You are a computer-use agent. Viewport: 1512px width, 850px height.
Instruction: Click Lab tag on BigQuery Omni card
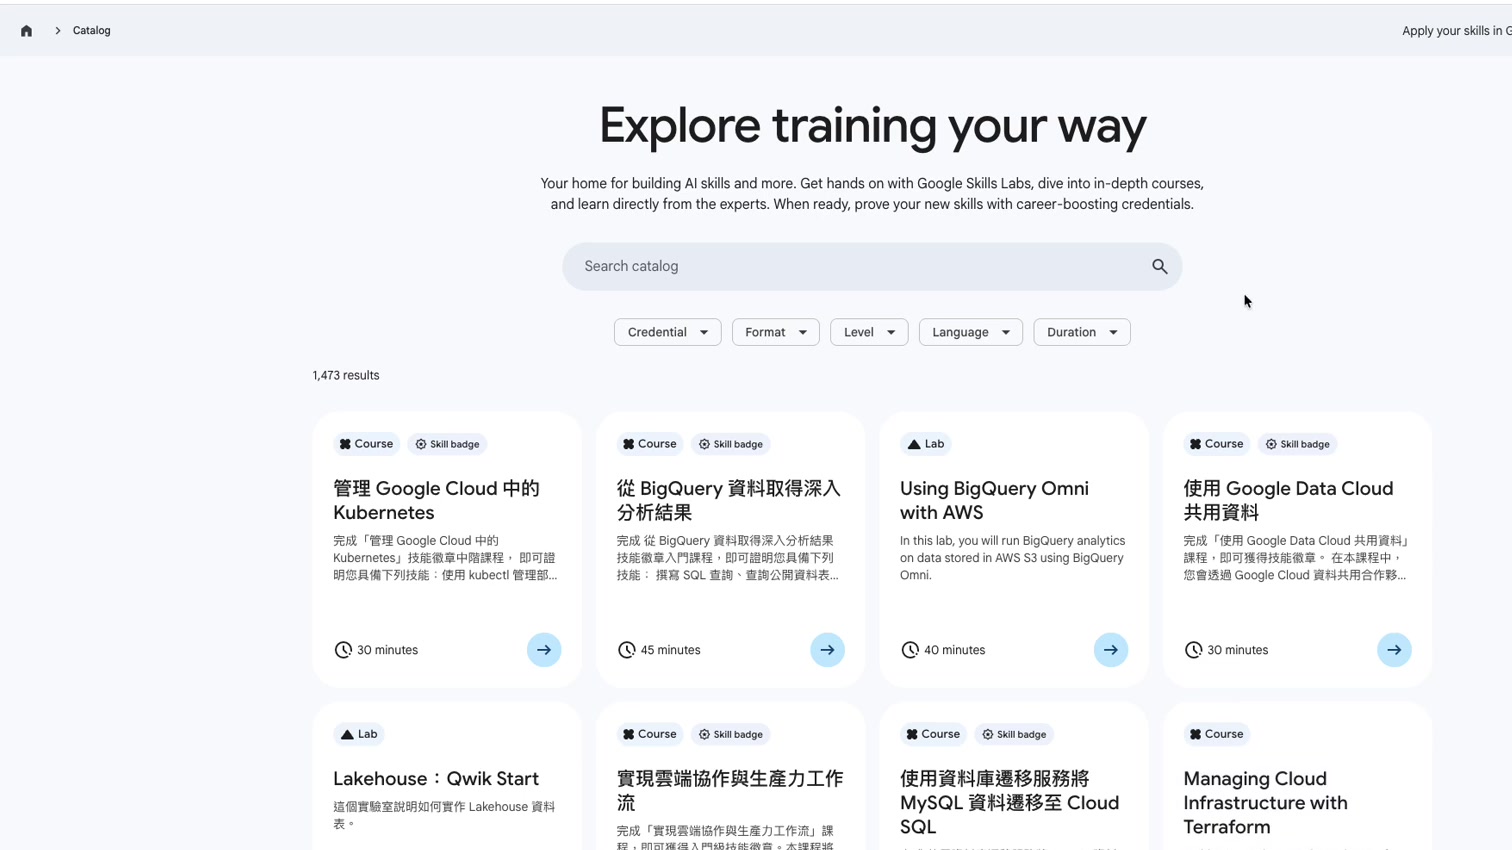coord(926,444)
